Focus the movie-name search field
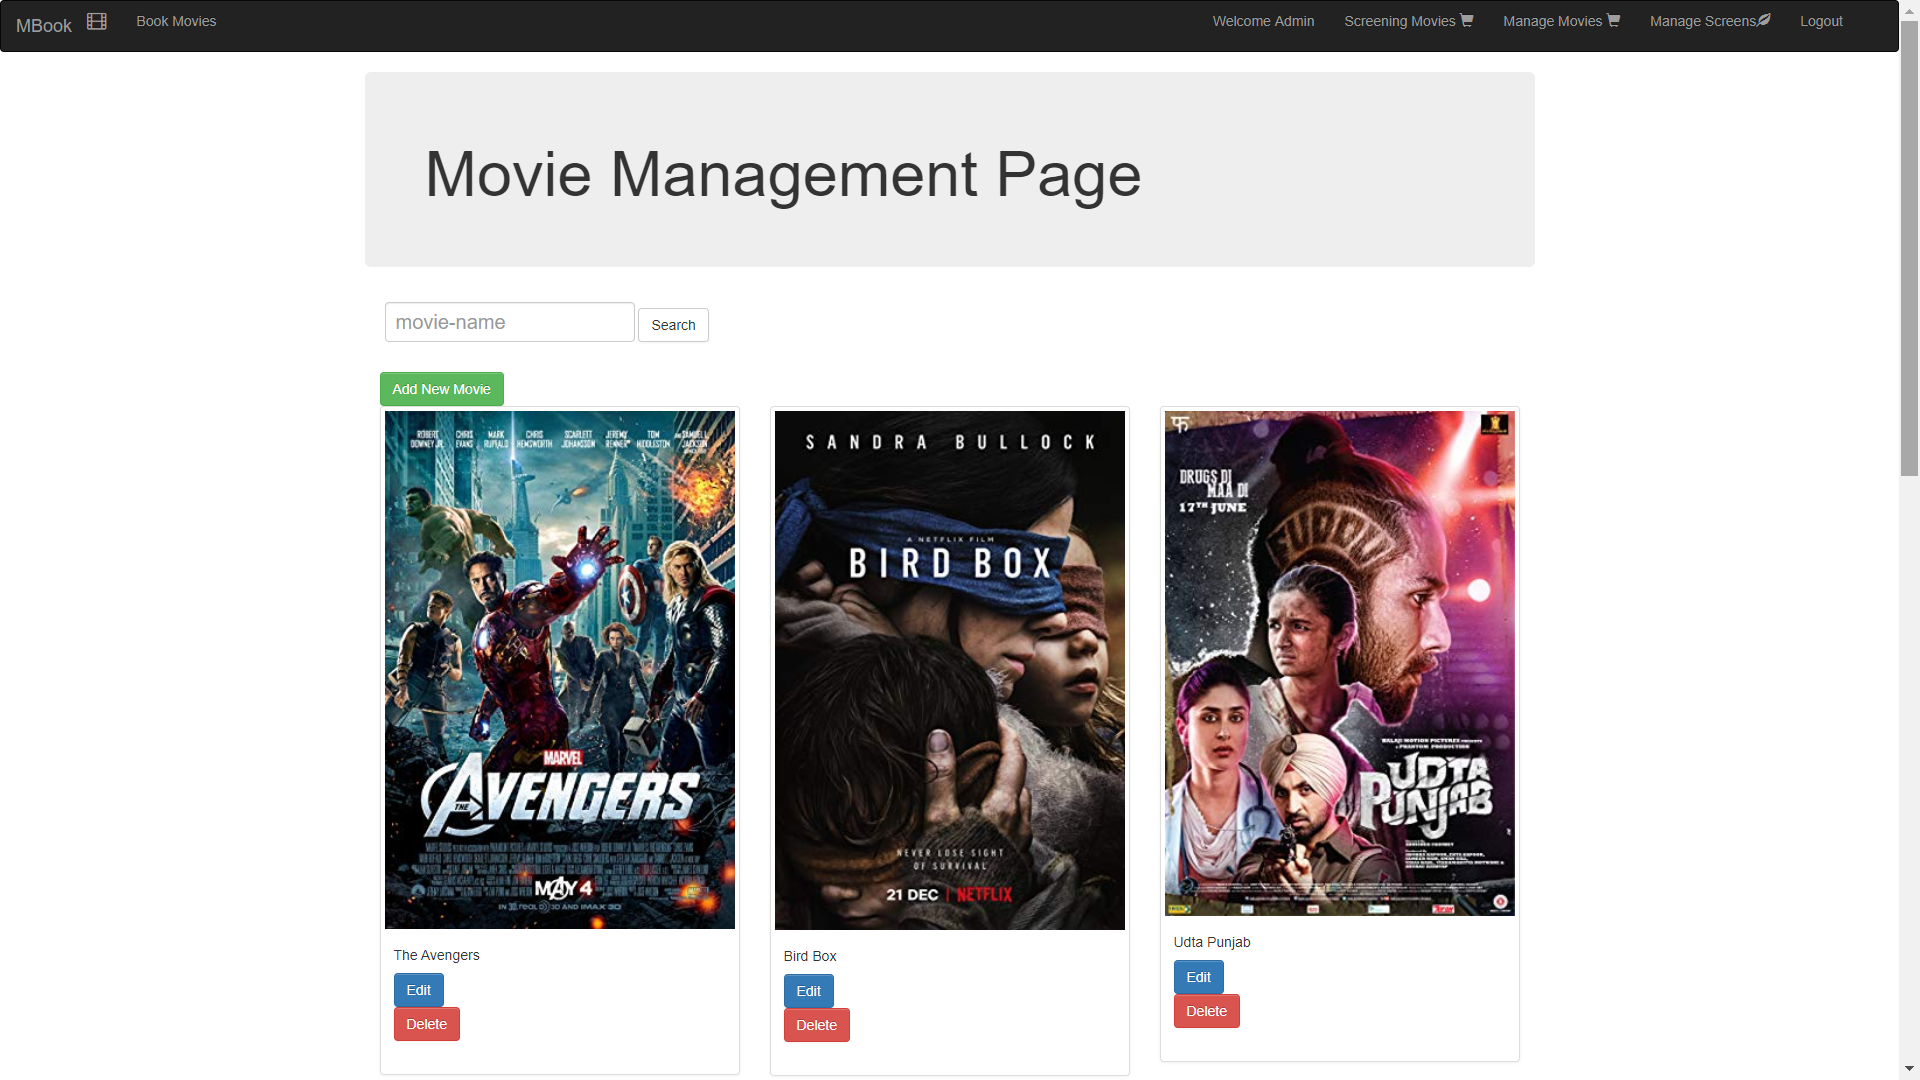 510,322
